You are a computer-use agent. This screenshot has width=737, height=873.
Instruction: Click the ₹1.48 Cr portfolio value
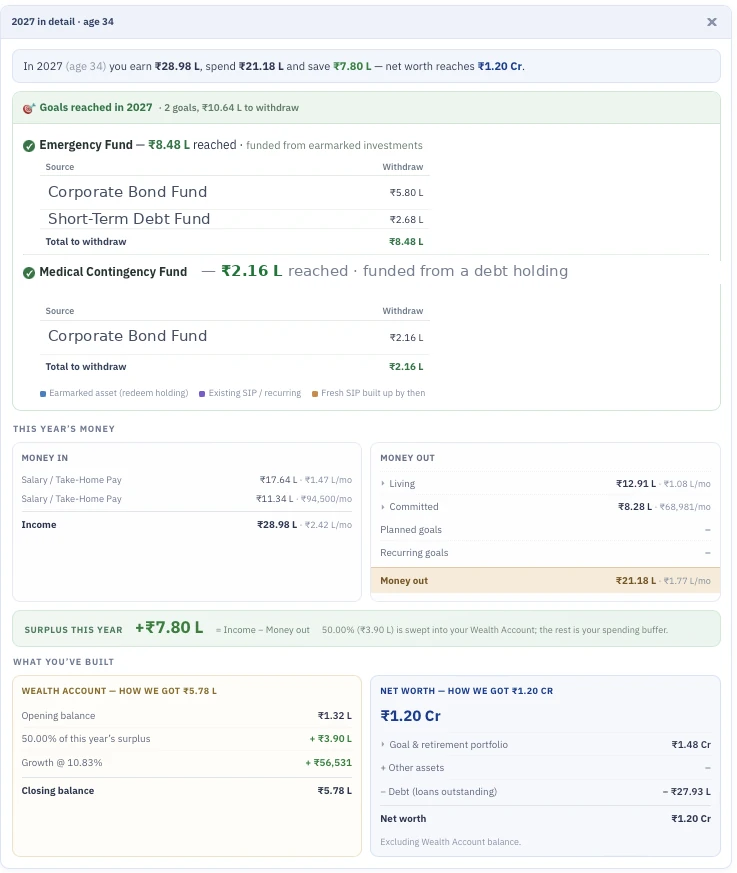point(691,744)
